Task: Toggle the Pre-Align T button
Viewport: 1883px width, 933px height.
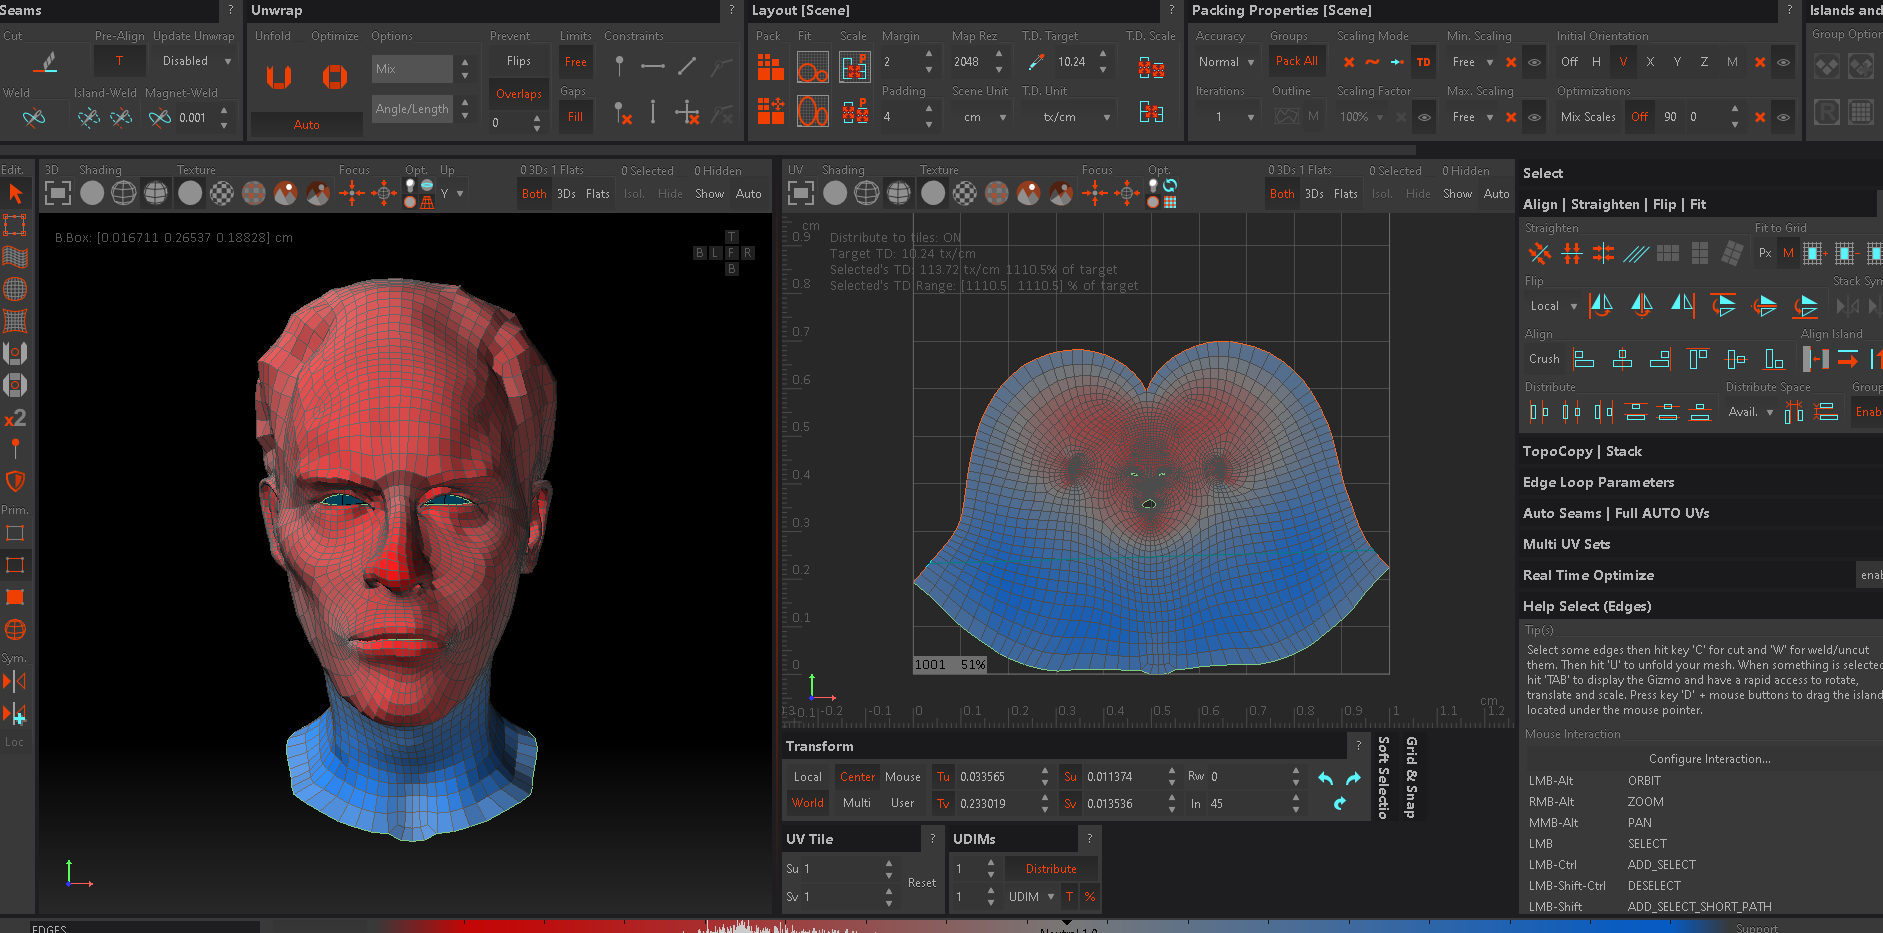Action: [119, 61]
